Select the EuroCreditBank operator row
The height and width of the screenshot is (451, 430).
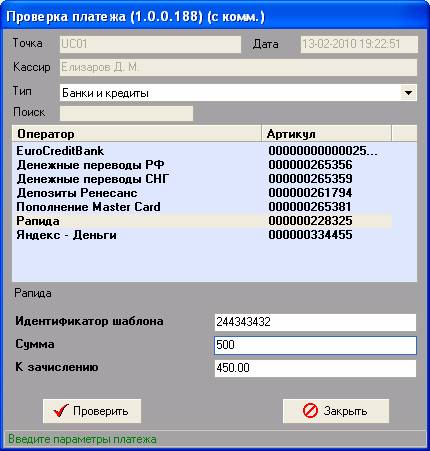pyautogui.click(x=202, y=151)
